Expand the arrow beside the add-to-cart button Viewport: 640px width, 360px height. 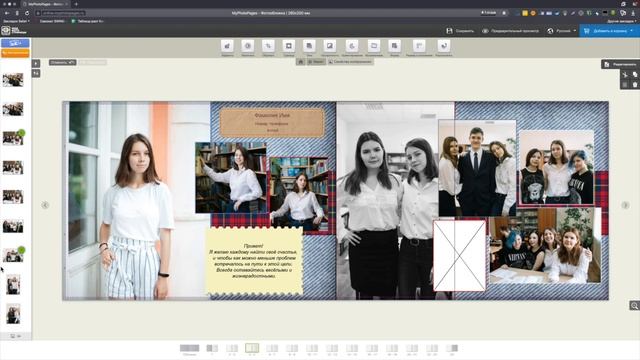pos(632,31)
